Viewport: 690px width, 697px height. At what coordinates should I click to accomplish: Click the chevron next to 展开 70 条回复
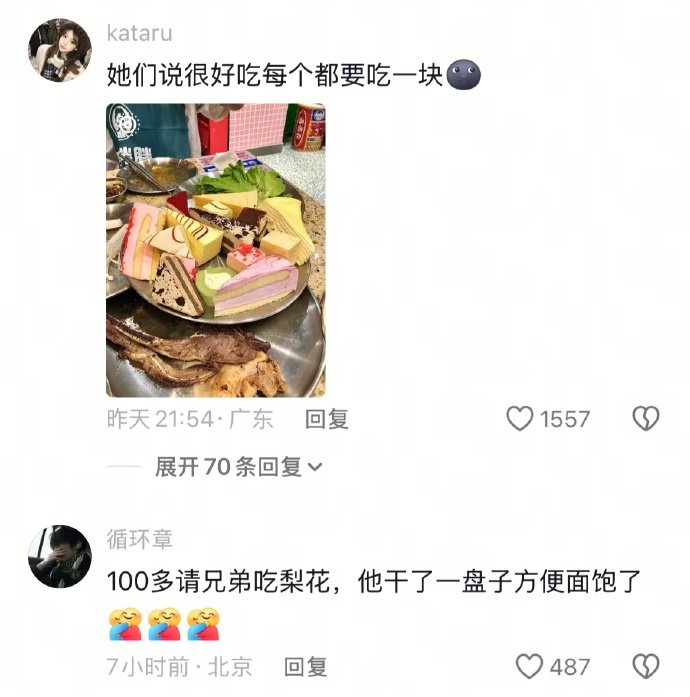[x=315, y=467]
